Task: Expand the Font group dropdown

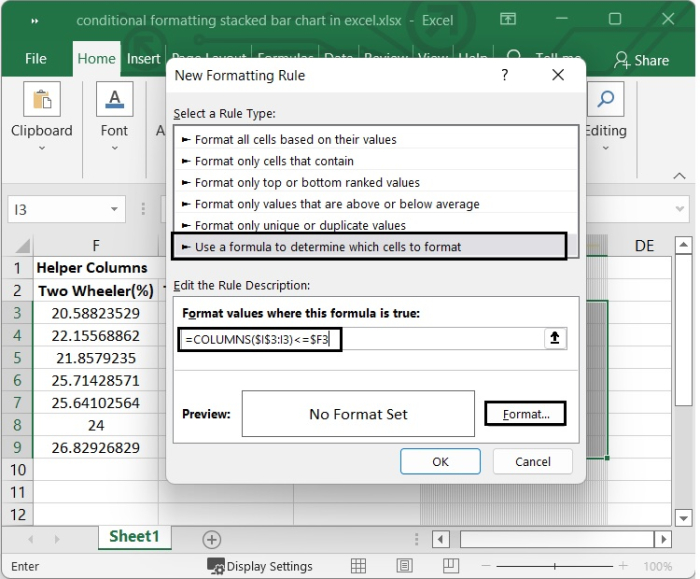Action: coord(115,148)
